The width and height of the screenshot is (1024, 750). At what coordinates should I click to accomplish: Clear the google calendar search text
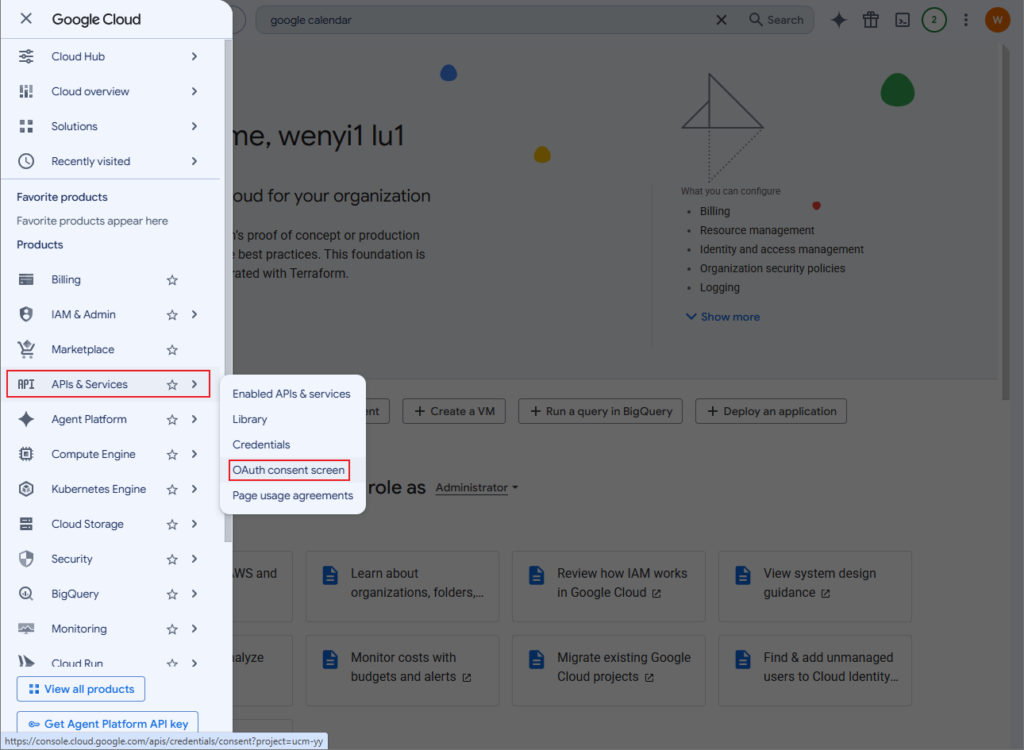pos(721,20)
